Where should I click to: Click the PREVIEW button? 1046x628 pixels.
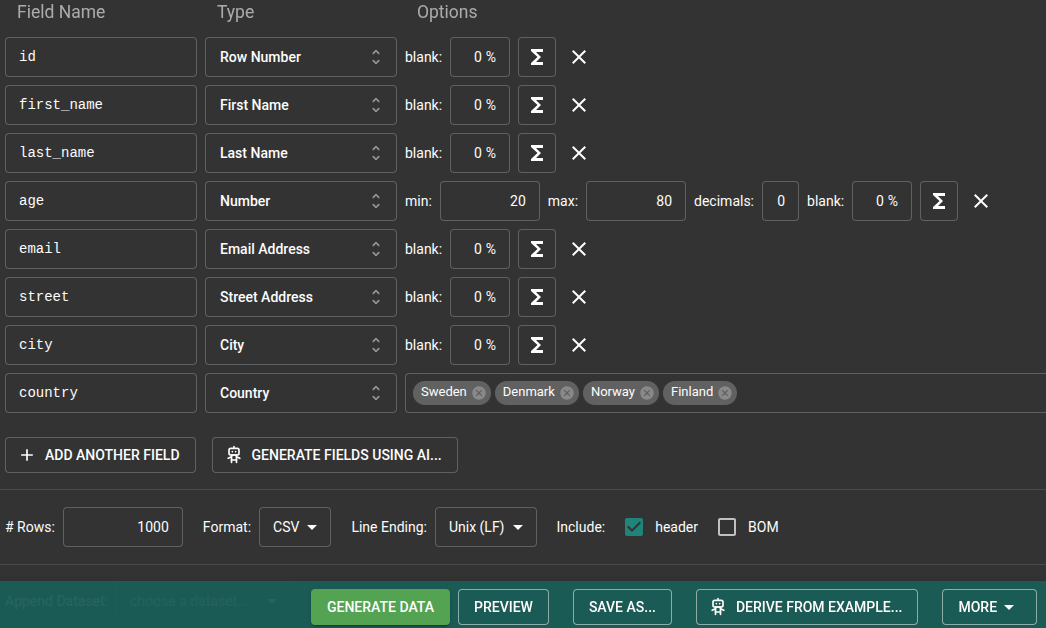coord(504,607)
